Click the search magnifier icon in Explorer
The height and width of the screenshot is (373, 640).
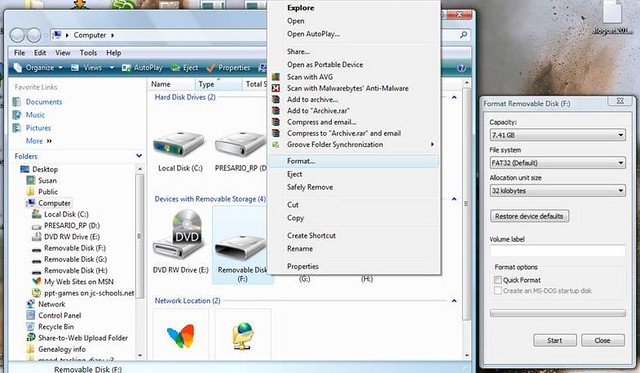[x=463, y=35]
